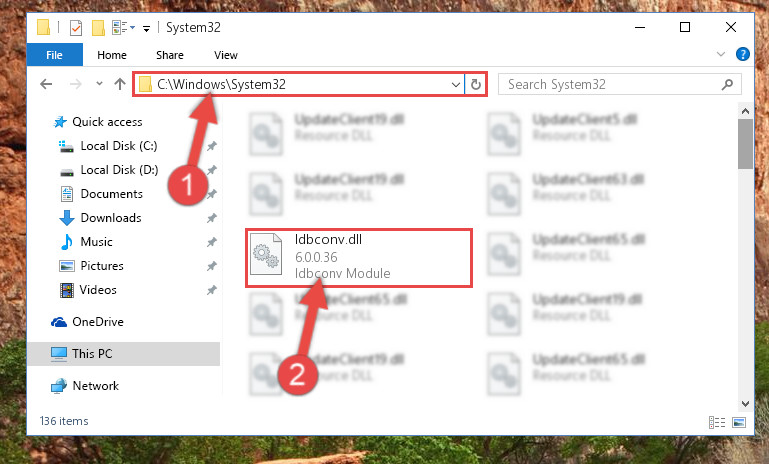This screenshot has width=769, height=464.
Task: Open the File menu
Action: click(x=54, y=55)
